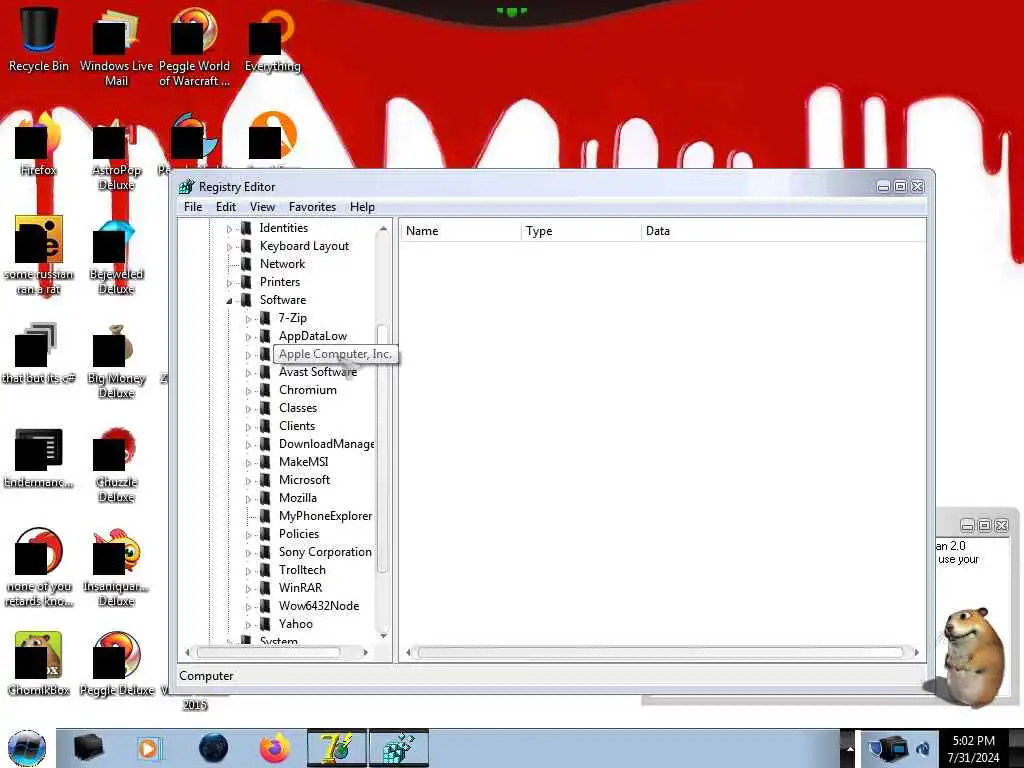The width and height of the screenshot is (1024, 768).
Task: Select the Sony Corporation key
Action: pyautogui.click(x=325, y=552)
